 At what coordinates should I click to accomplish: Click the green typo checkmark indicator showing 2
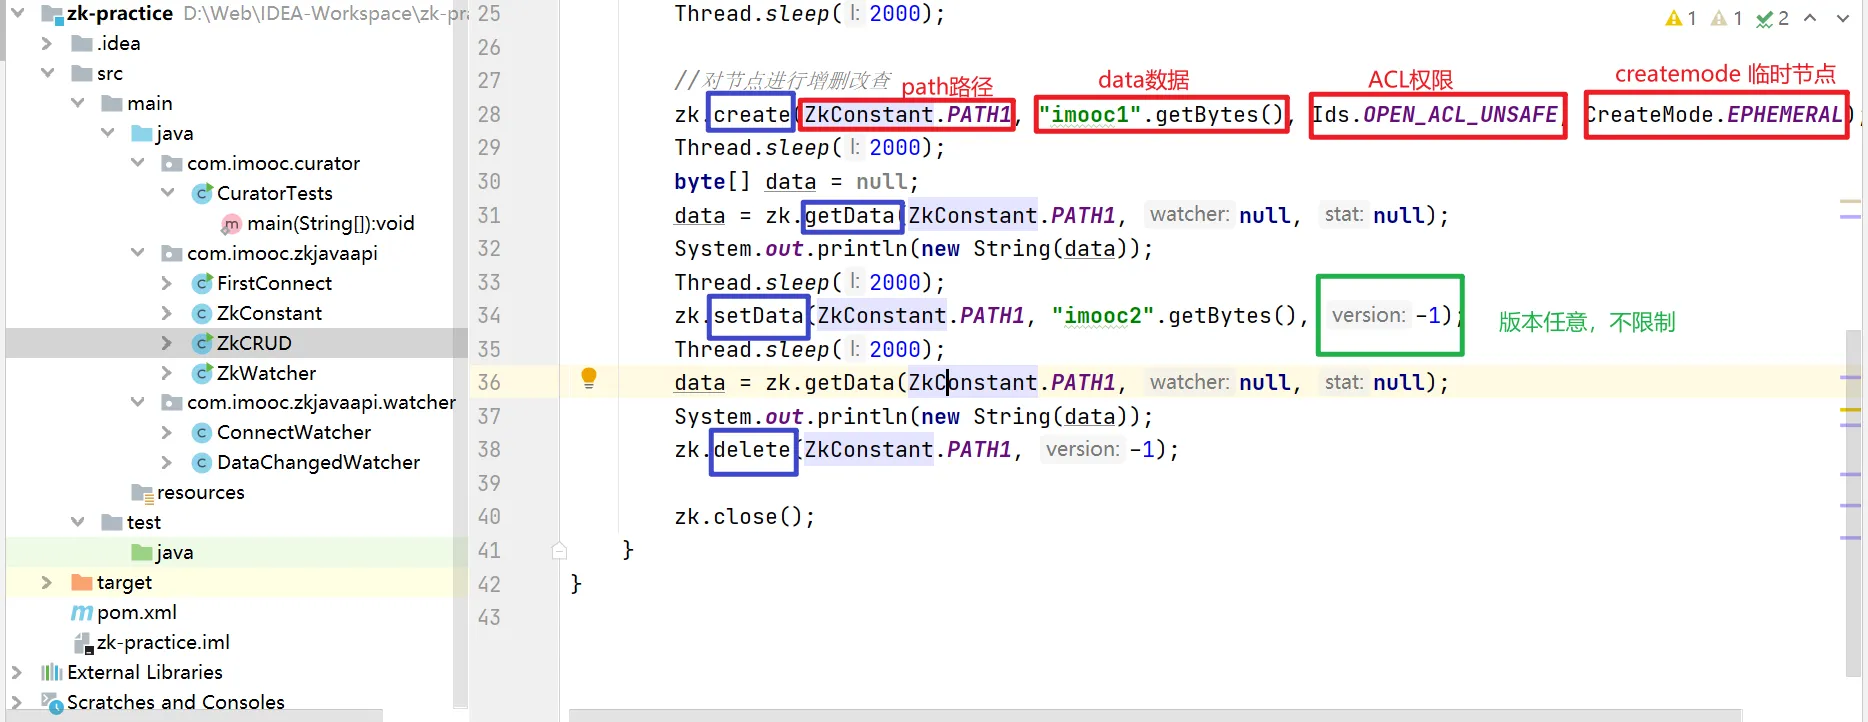pos(1773,18)
